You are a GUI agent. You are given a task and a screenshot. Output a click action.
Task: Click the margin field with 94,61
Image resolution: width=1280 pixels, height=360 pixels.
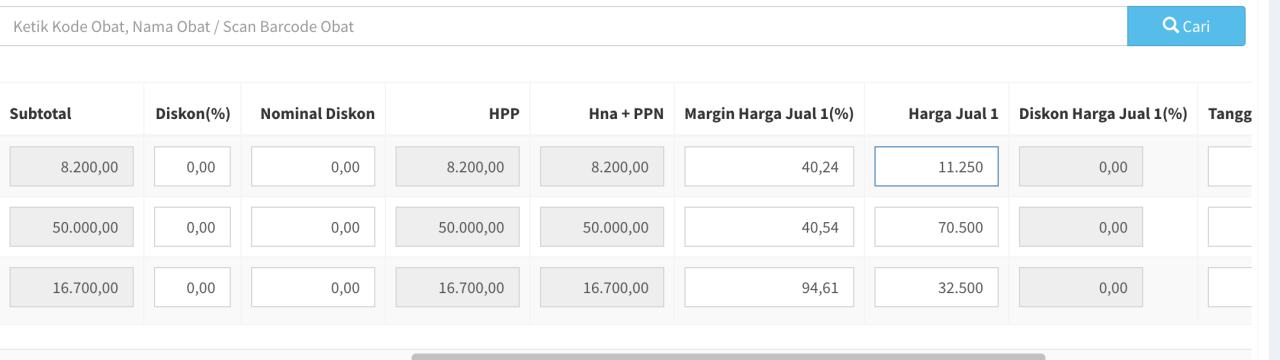click(769, 287)
